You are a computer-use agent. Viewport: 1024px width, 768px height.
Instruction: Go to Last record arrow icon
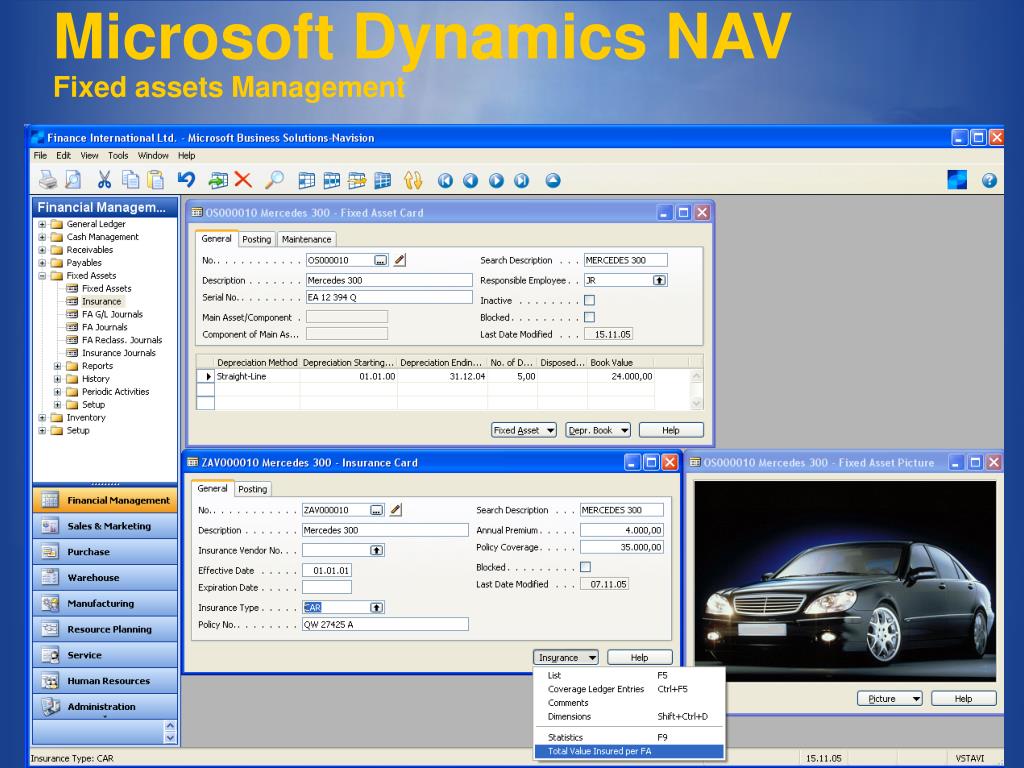(x=522, y=180)
